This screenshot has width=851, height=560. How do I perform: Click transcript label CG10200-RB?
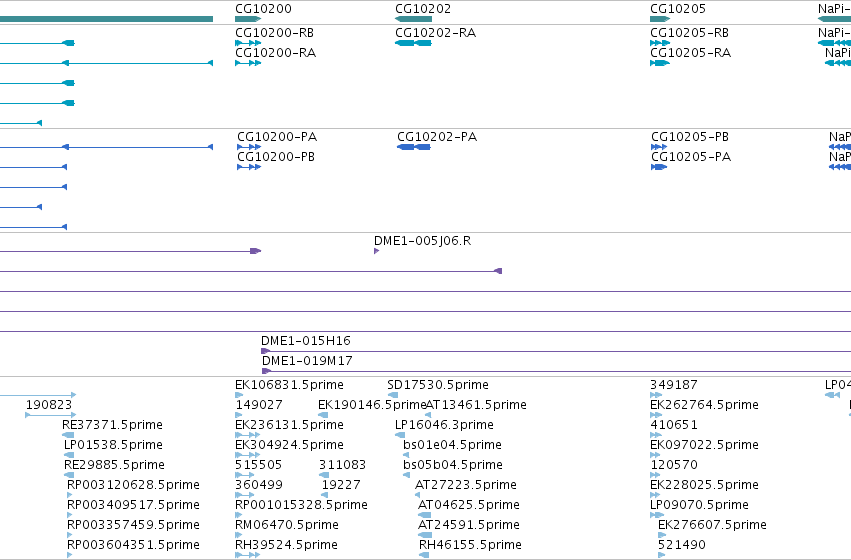[x=274, y=33]
